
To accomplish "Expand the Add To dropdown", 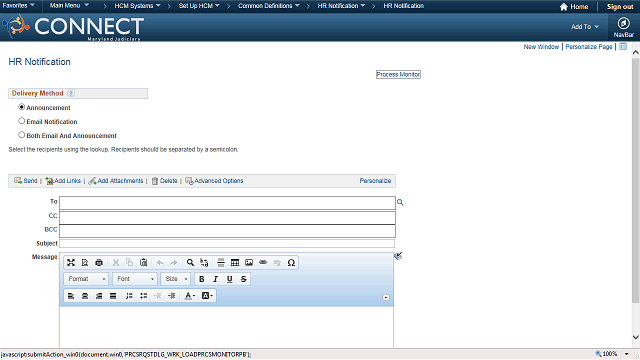I will coord(585,27).
